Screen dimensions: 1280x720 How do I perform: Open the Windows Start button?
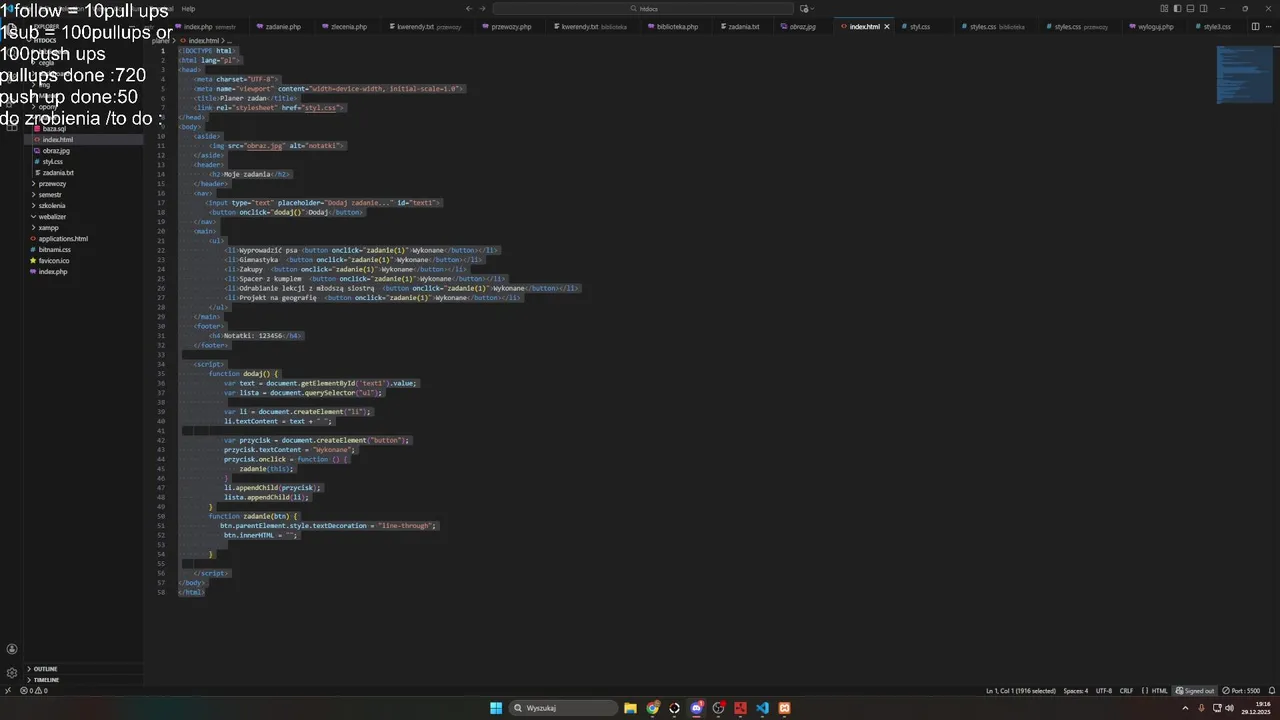496,708
